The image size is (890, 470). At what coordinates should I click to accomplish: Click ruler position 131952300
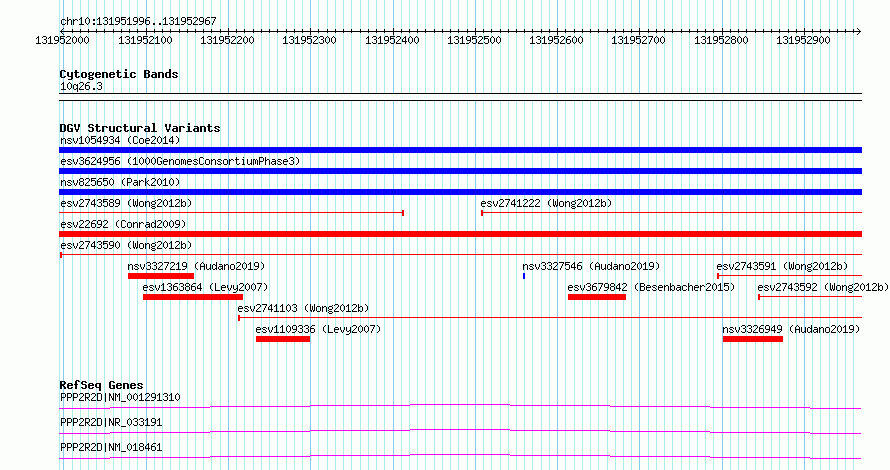coord(309,40)
